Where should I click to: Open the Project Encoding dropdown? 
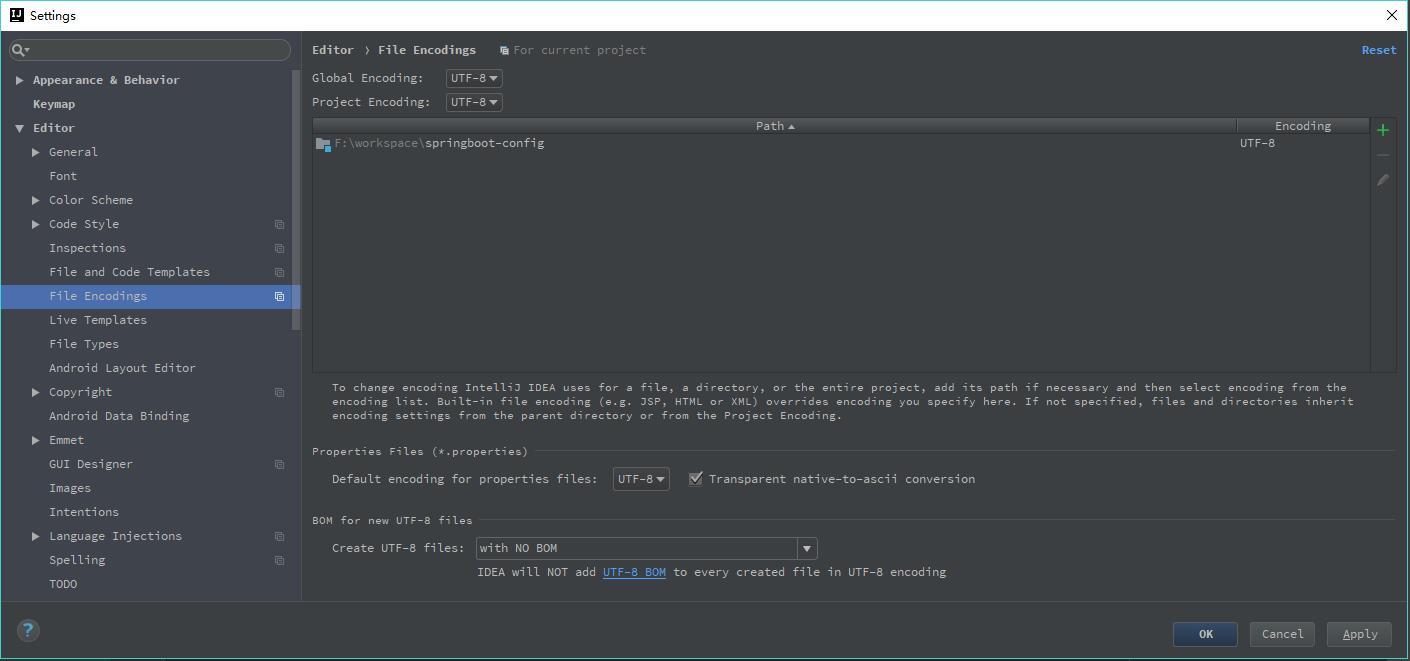point(474,102)
